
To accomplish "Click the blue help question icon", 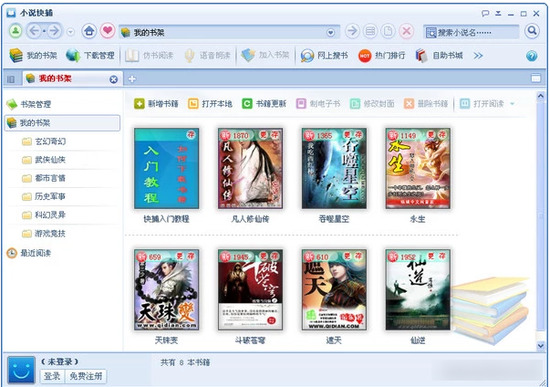I will 532,56.
